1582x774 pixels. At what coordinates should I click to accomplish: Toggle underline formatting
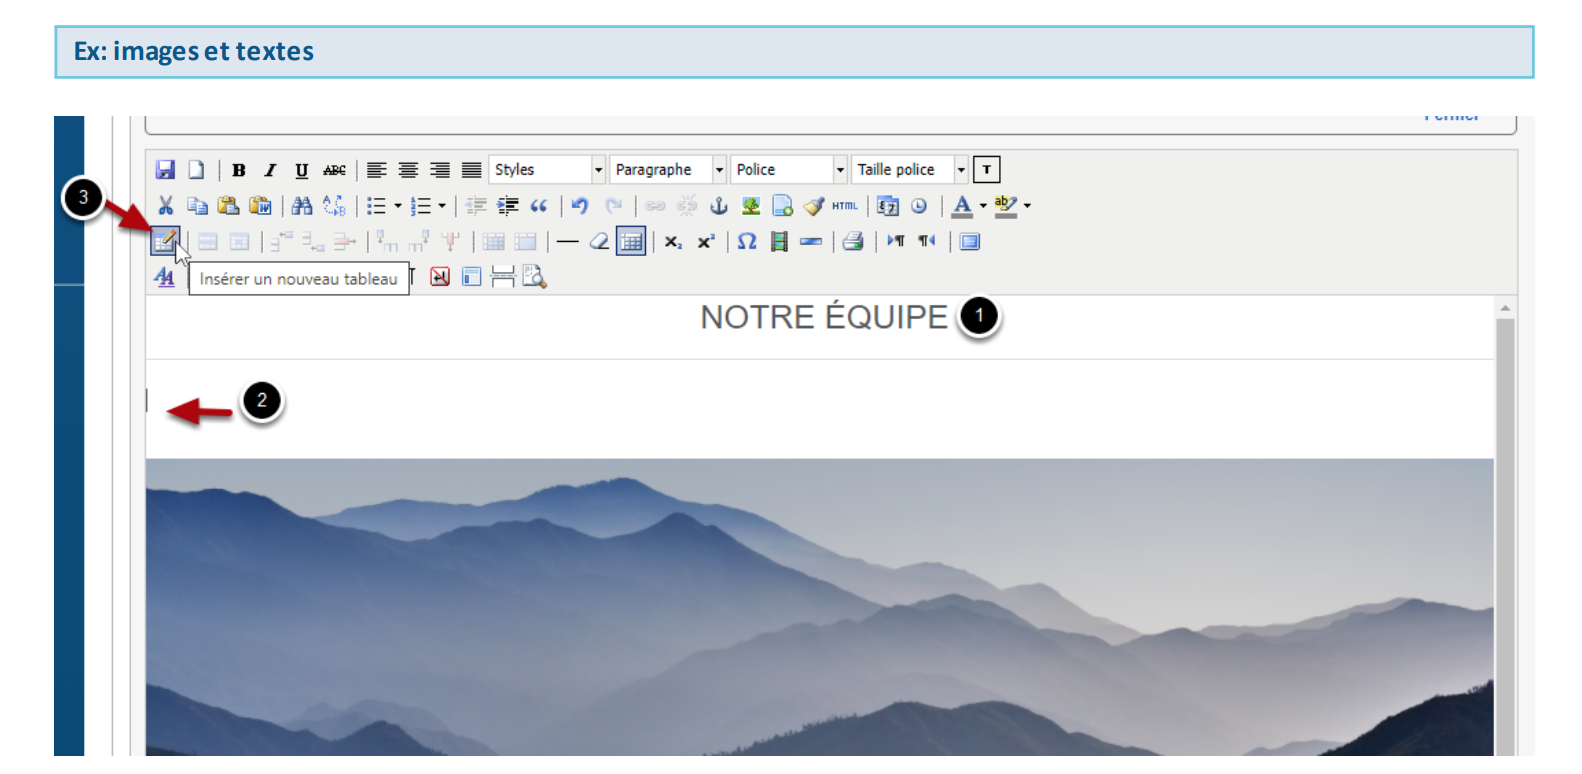(x=302, y=170)
